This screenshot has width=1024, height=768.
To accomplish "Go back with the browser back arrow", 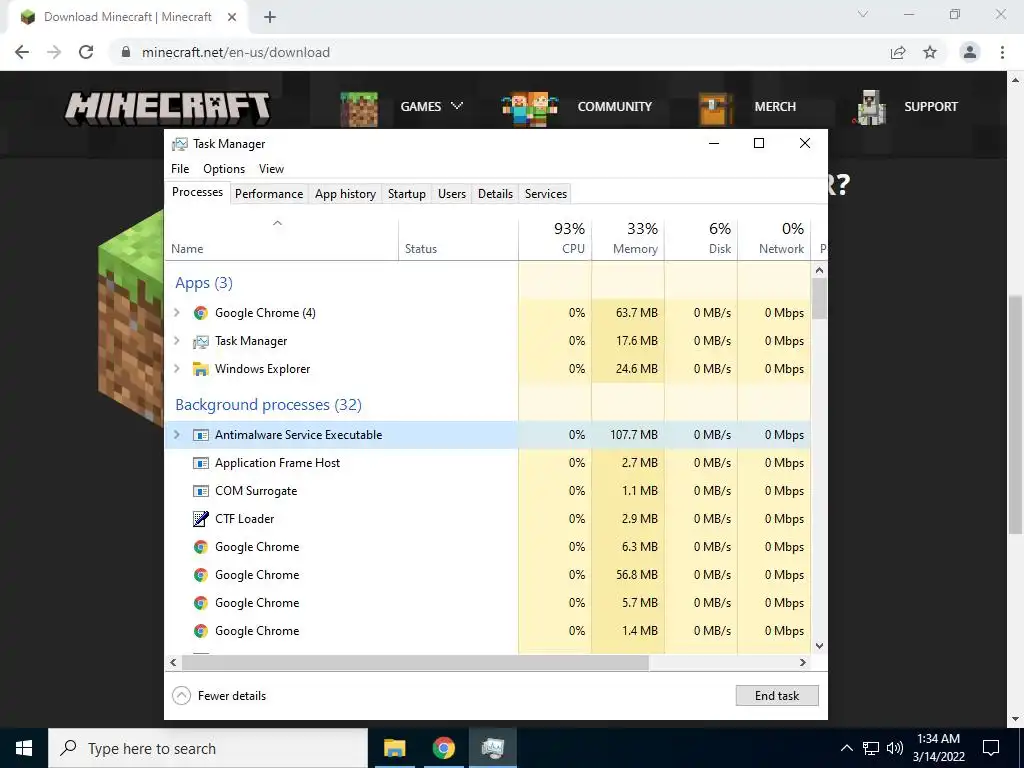I will click(x=22, y=52).
